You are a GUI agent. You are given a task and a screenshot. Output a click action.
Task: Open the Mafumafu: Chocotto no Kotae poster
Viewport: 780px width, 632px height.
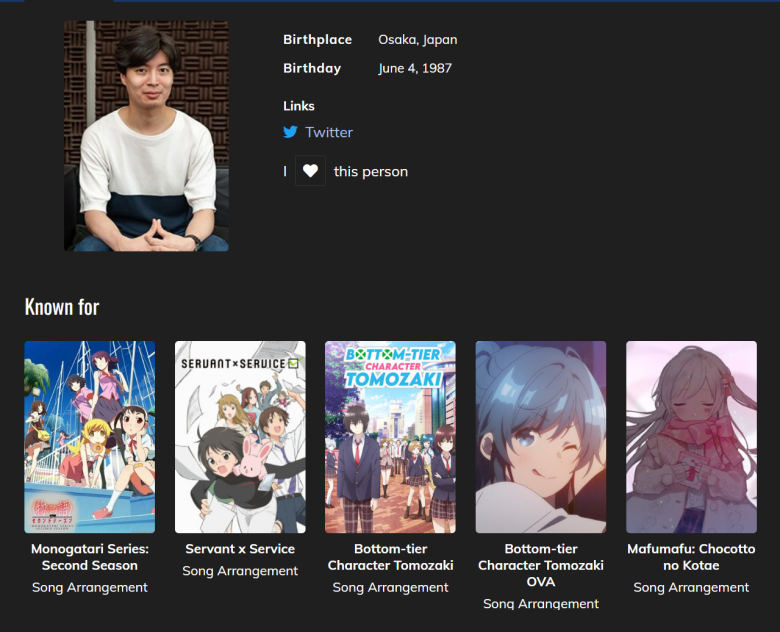coord(691,437)
